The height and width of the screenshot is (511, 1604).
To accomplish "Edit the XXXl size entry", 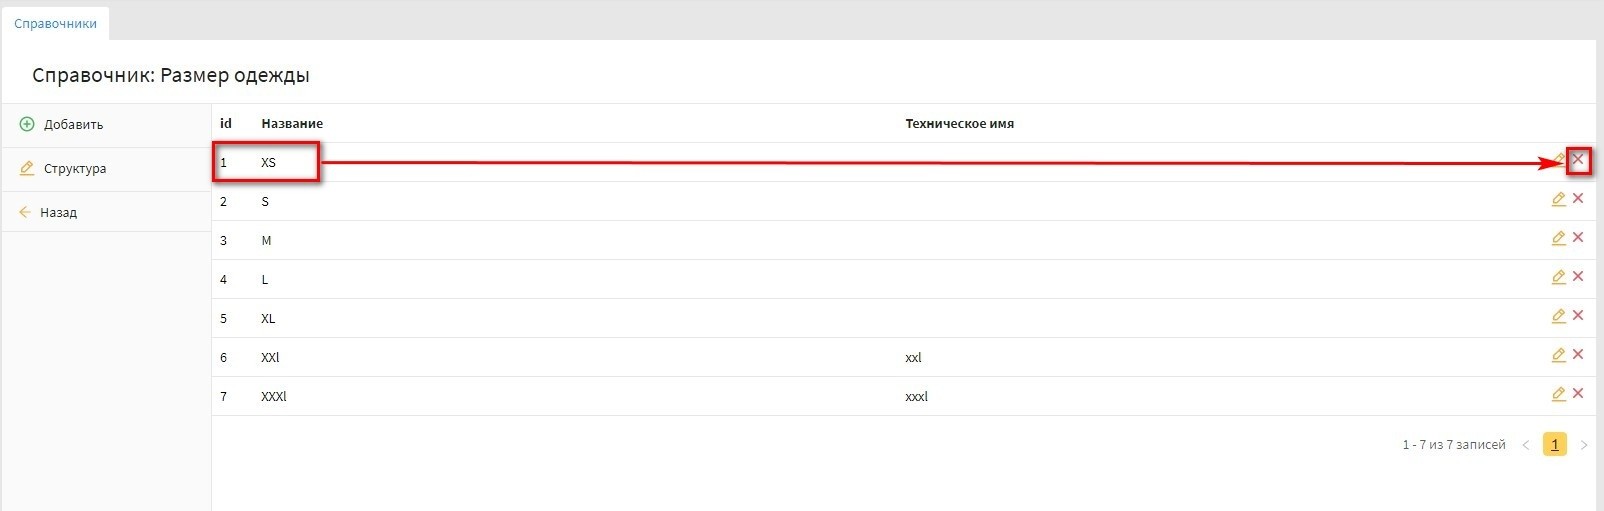I will 1558,394.
